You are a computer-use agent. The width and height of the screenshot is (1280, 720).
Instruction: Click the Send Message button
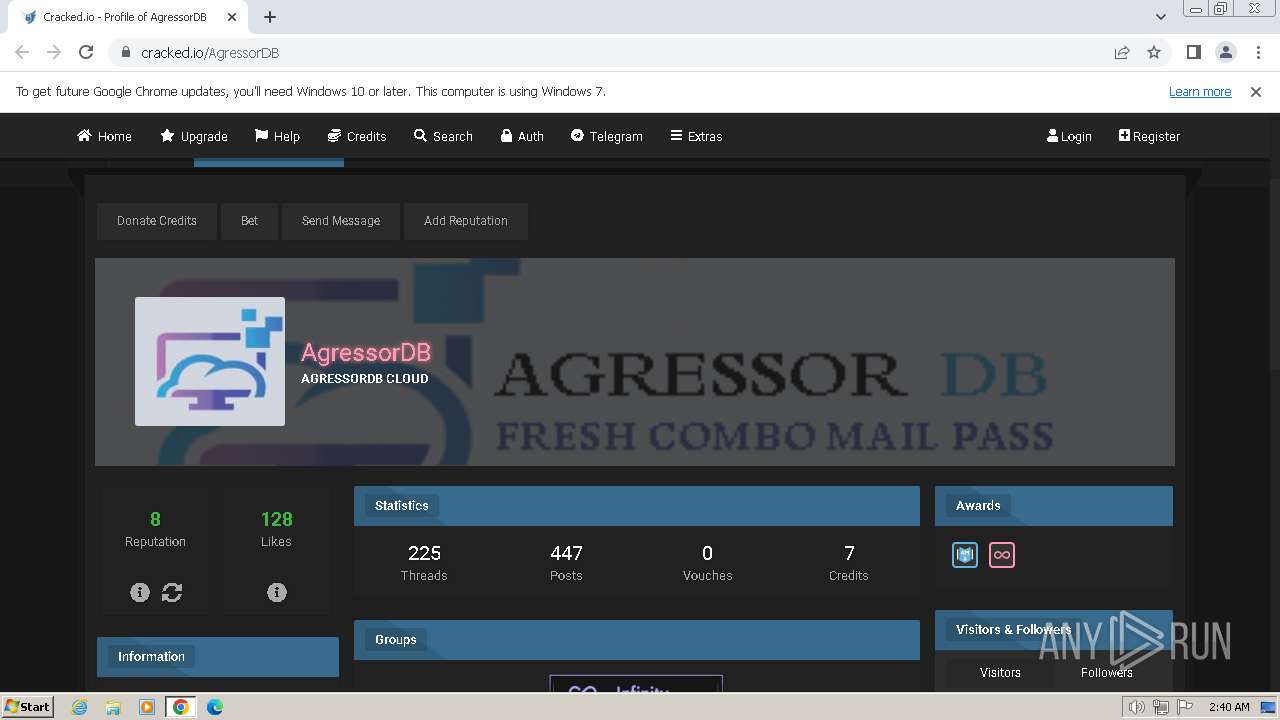[x=341, y=221]
